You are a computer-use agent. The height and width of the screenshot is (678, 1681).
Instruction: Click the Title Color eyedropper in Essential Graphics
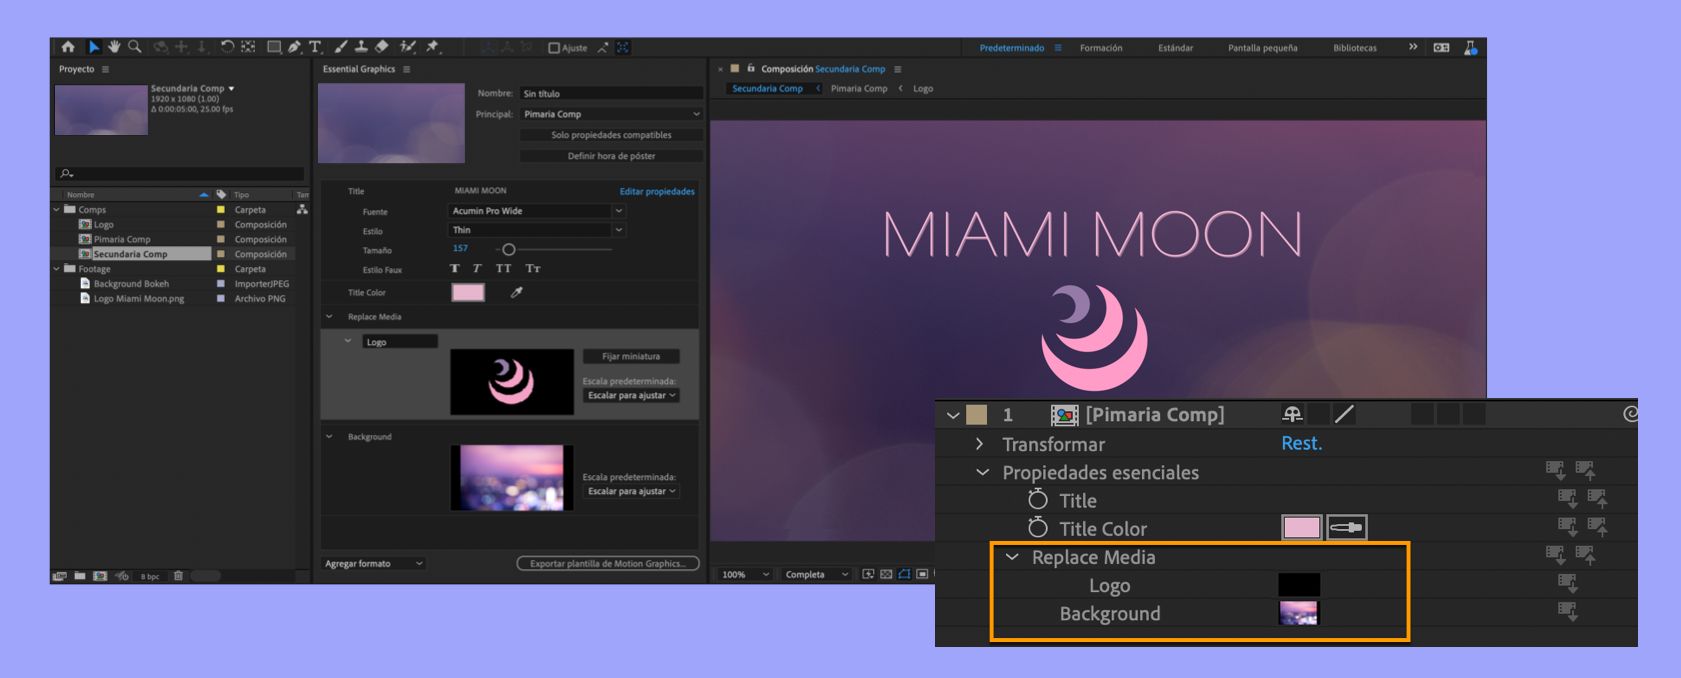[517, 292]
